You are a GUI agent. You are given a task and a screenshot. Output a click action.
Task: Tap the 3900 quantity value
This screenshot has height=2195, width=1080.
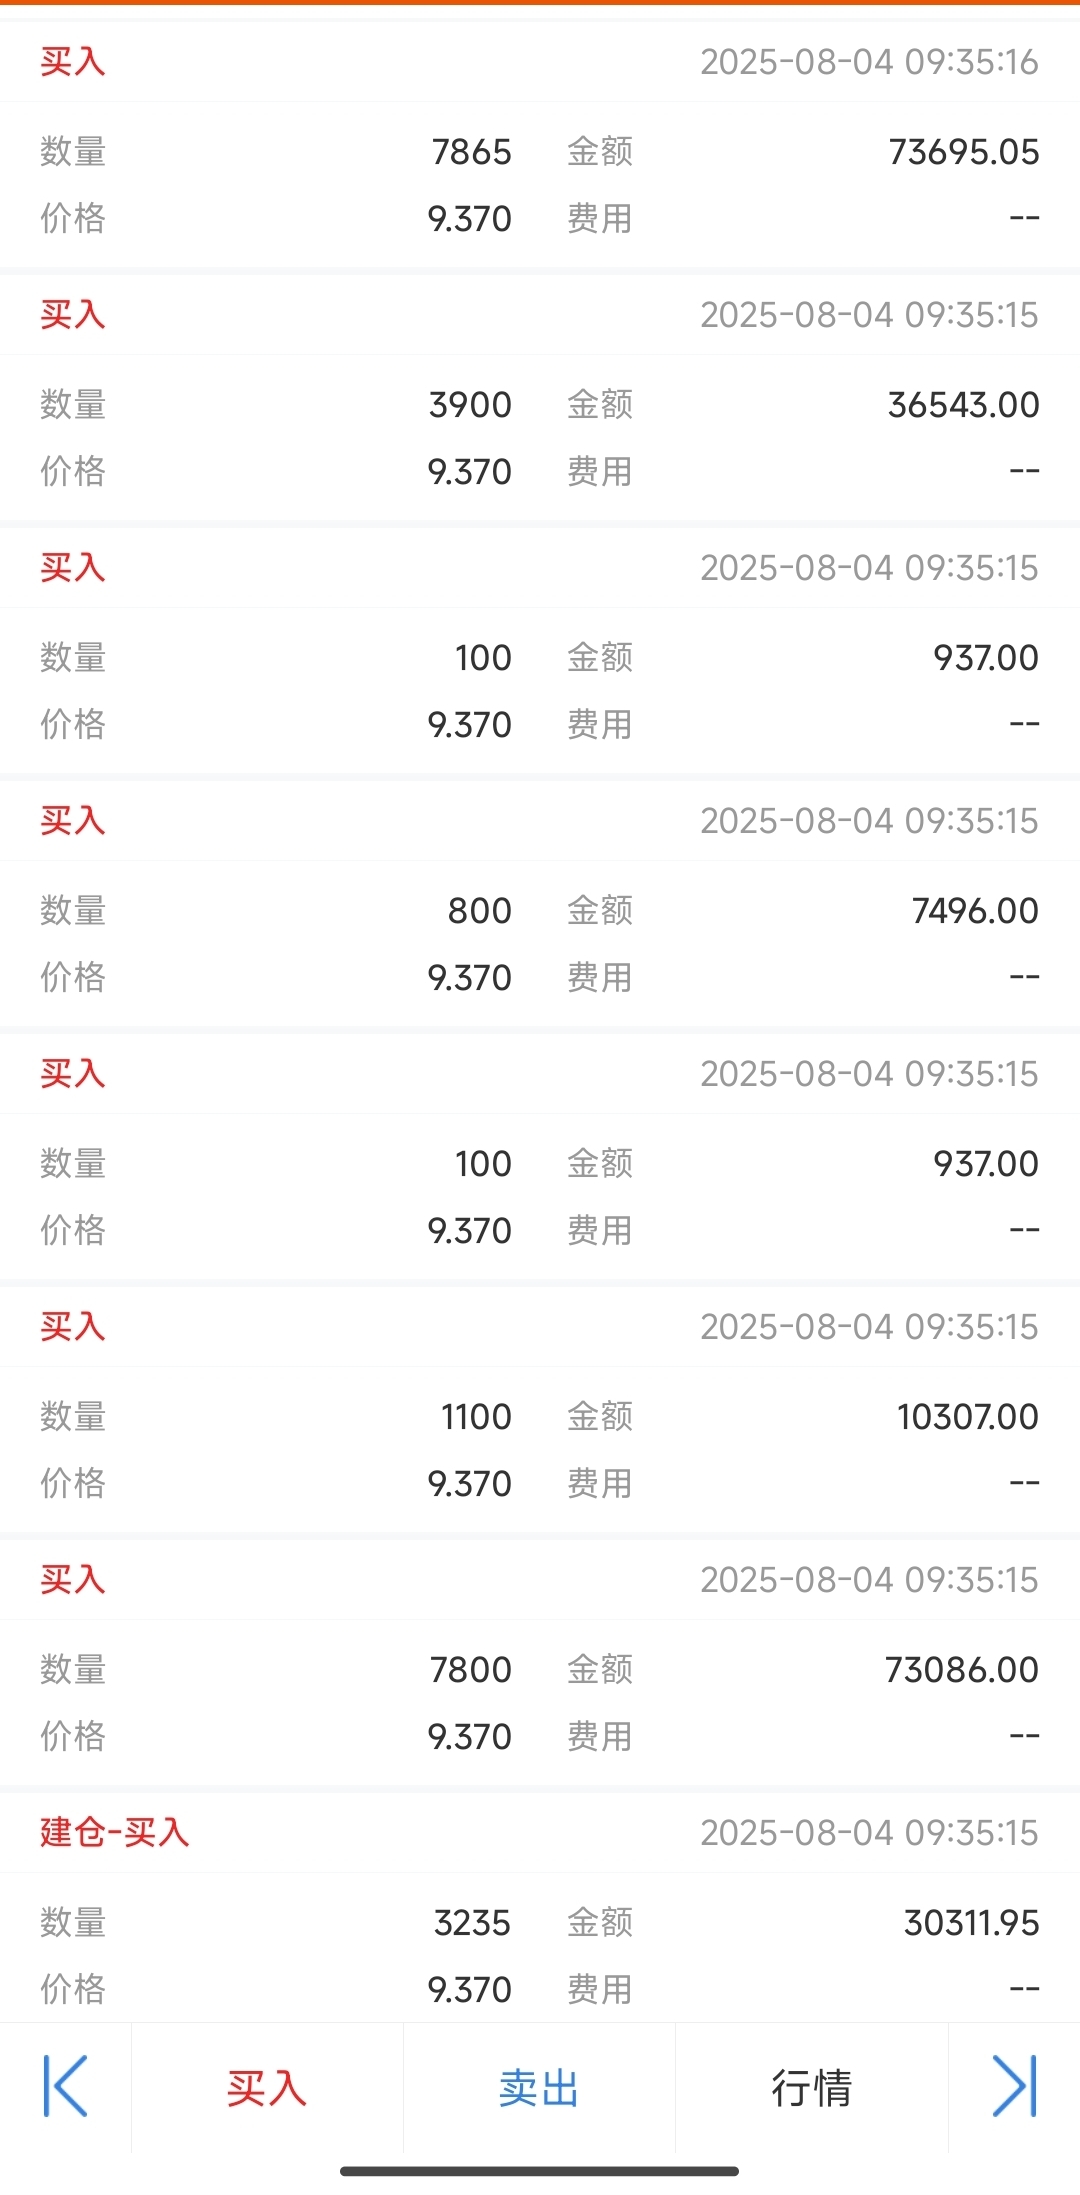[x=470, y=405]
